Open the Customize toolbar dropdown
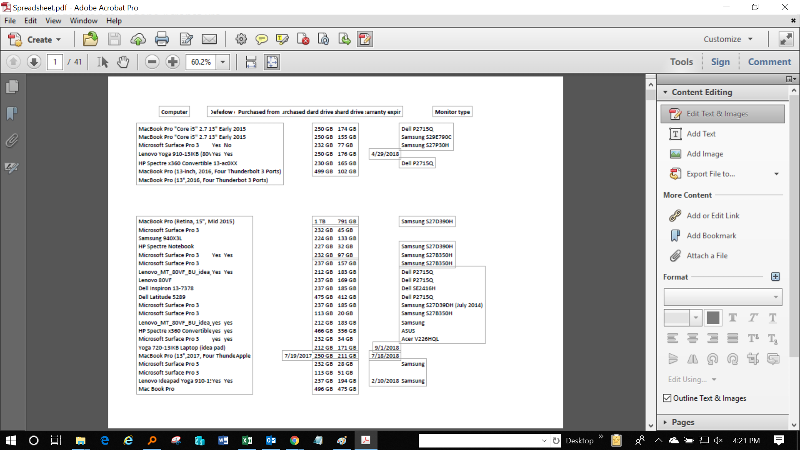The image size is (800, 450). pyautogui.click(x=728, y=39)
